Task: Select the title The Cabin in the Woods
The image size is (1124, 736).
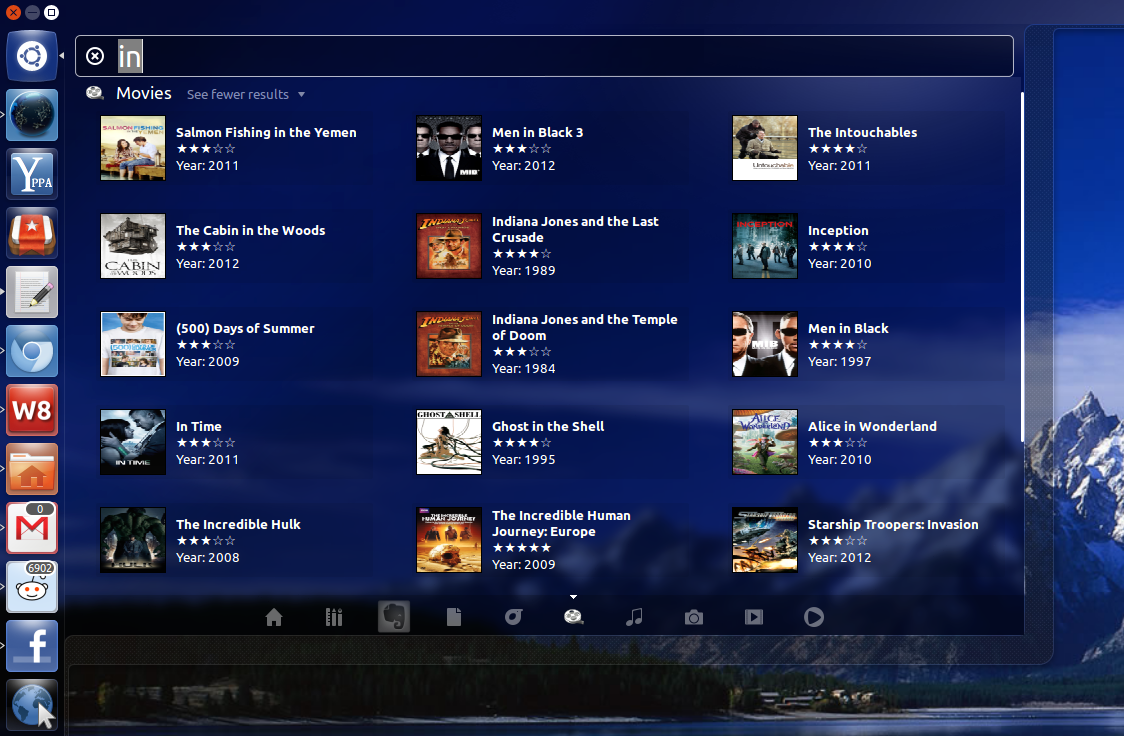Action: (x=250, y=231)
